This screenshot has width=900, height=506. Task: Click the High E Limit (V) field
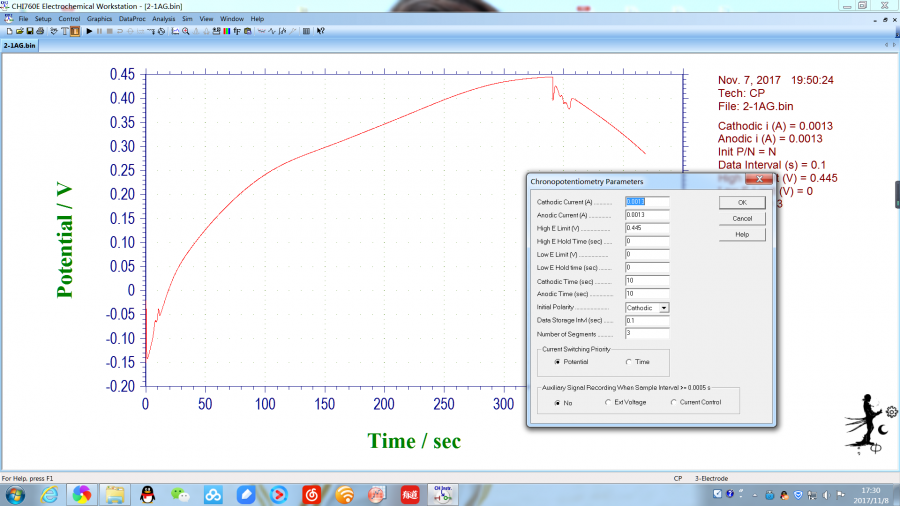click(x=647, y=228)
